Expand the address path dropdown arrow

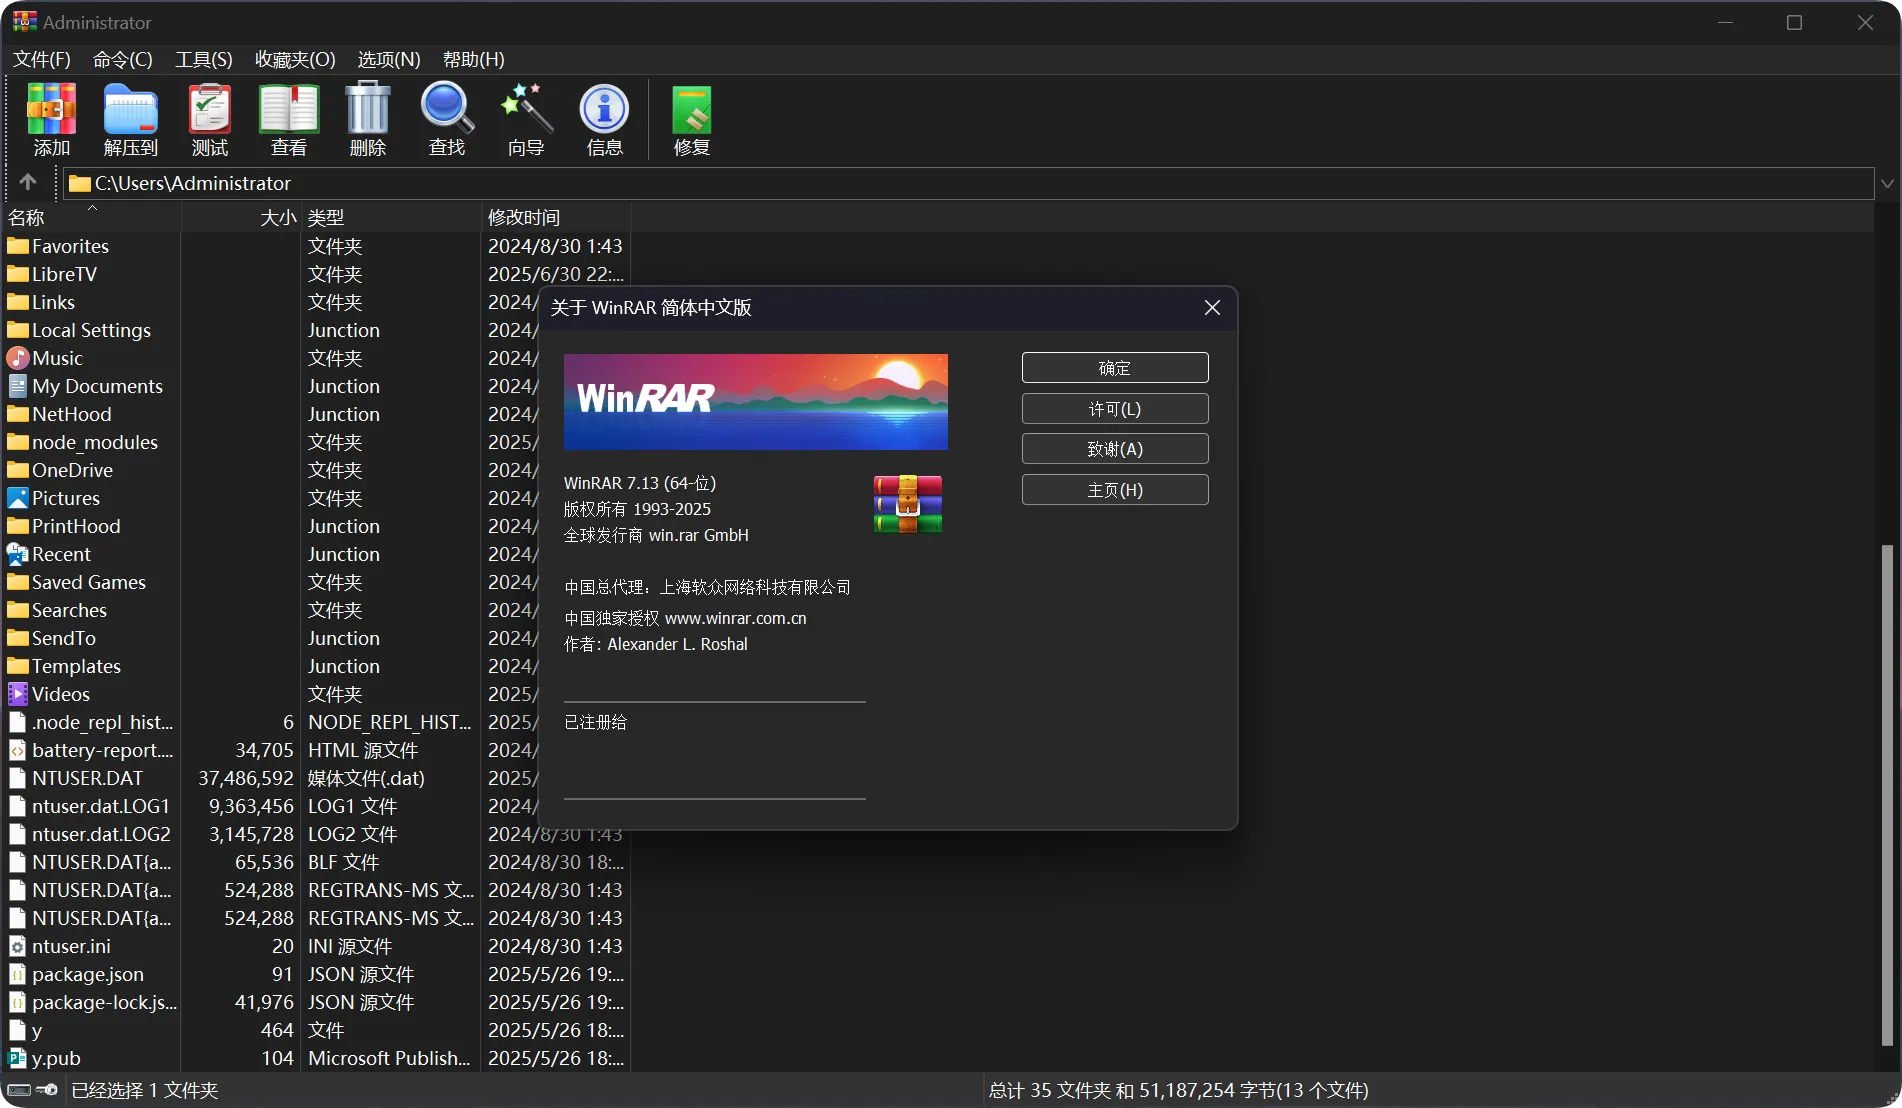[x=1887, y=183]
